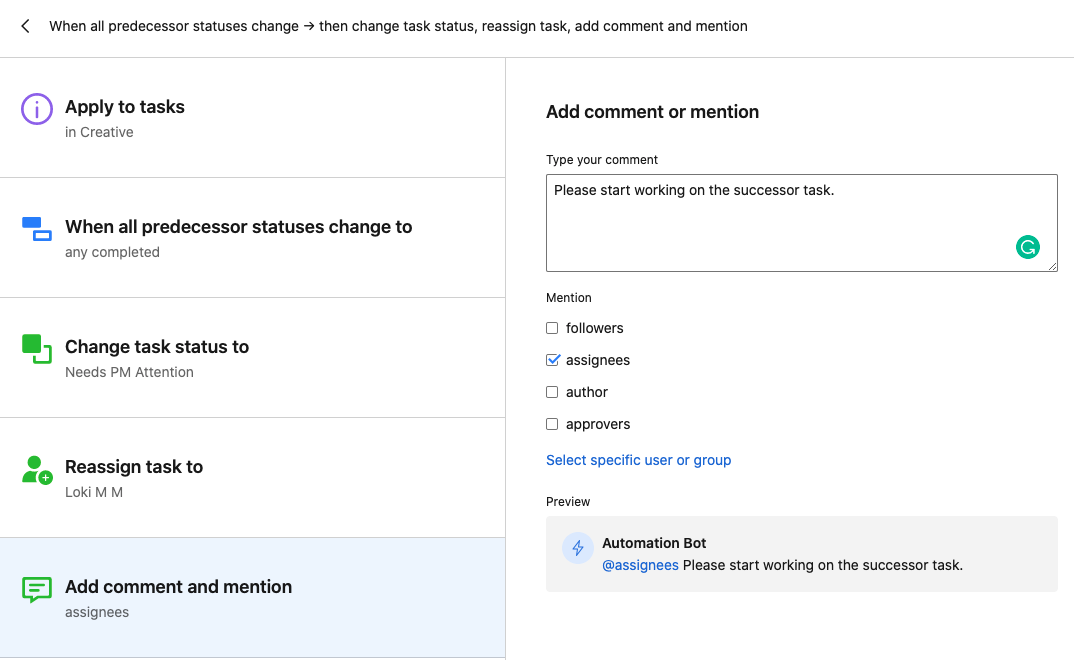
Task: Click the back arrow icon
Action: coord(25,26)
